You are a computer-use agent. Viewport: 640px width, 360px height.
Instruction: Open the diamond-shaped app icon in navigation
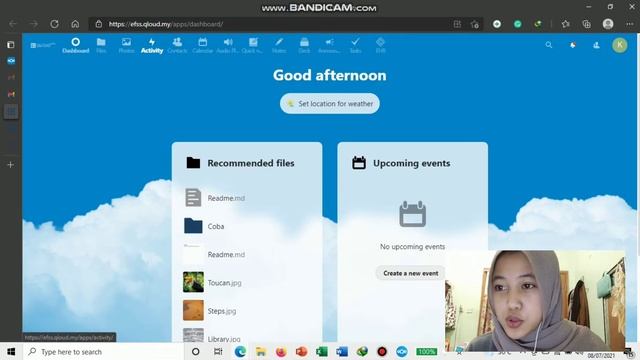coord(380,42)
